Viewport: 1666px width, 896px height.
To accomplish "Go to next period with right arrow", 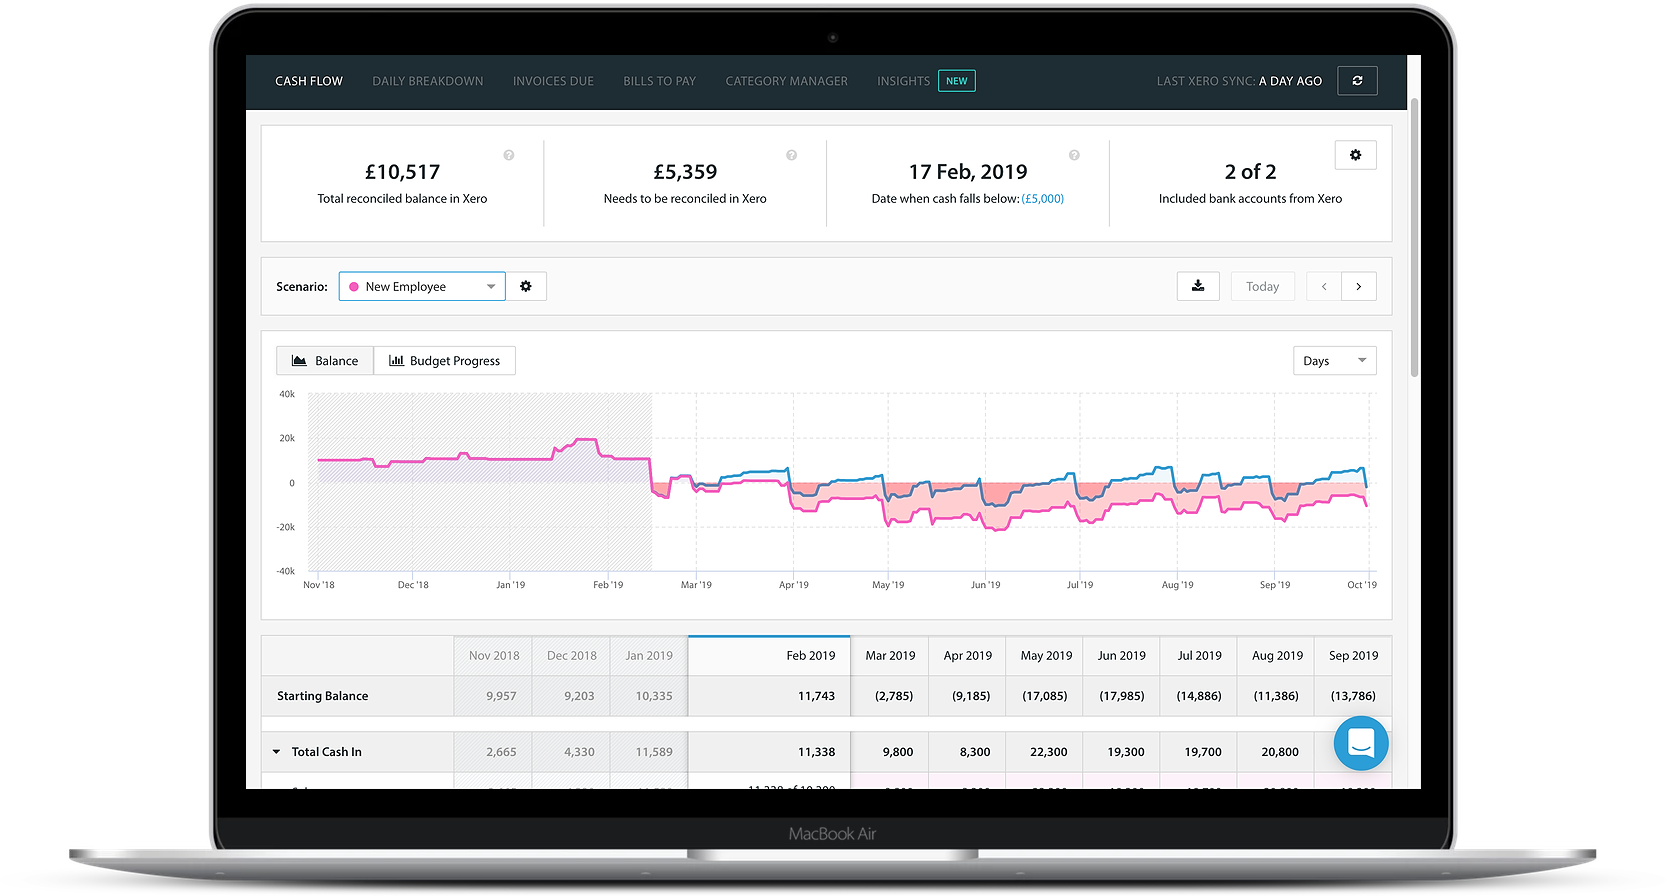I will (1359, 287).
